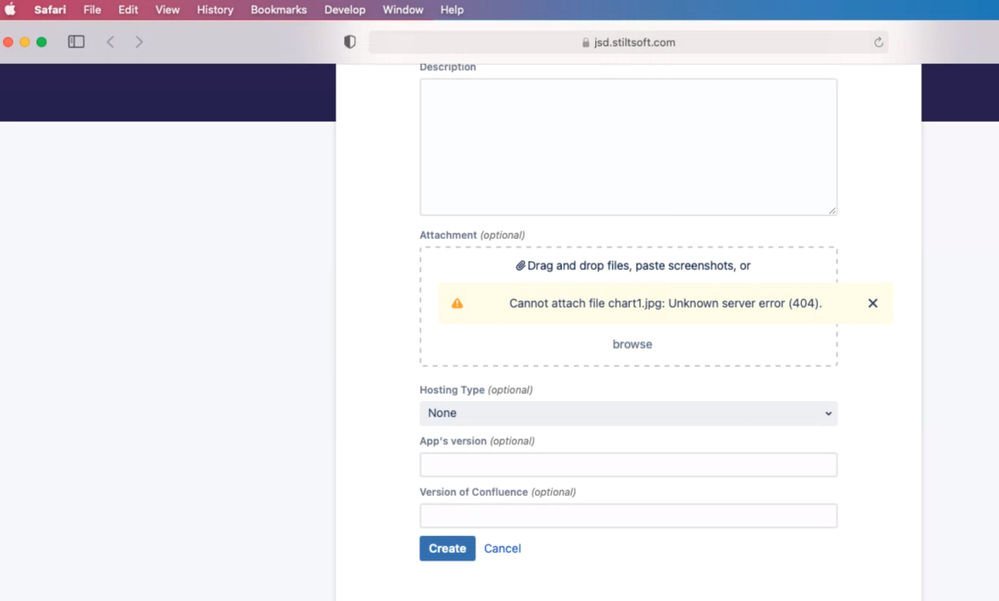Click the 'Hosting Type (optional)' label

coord(476,390)
